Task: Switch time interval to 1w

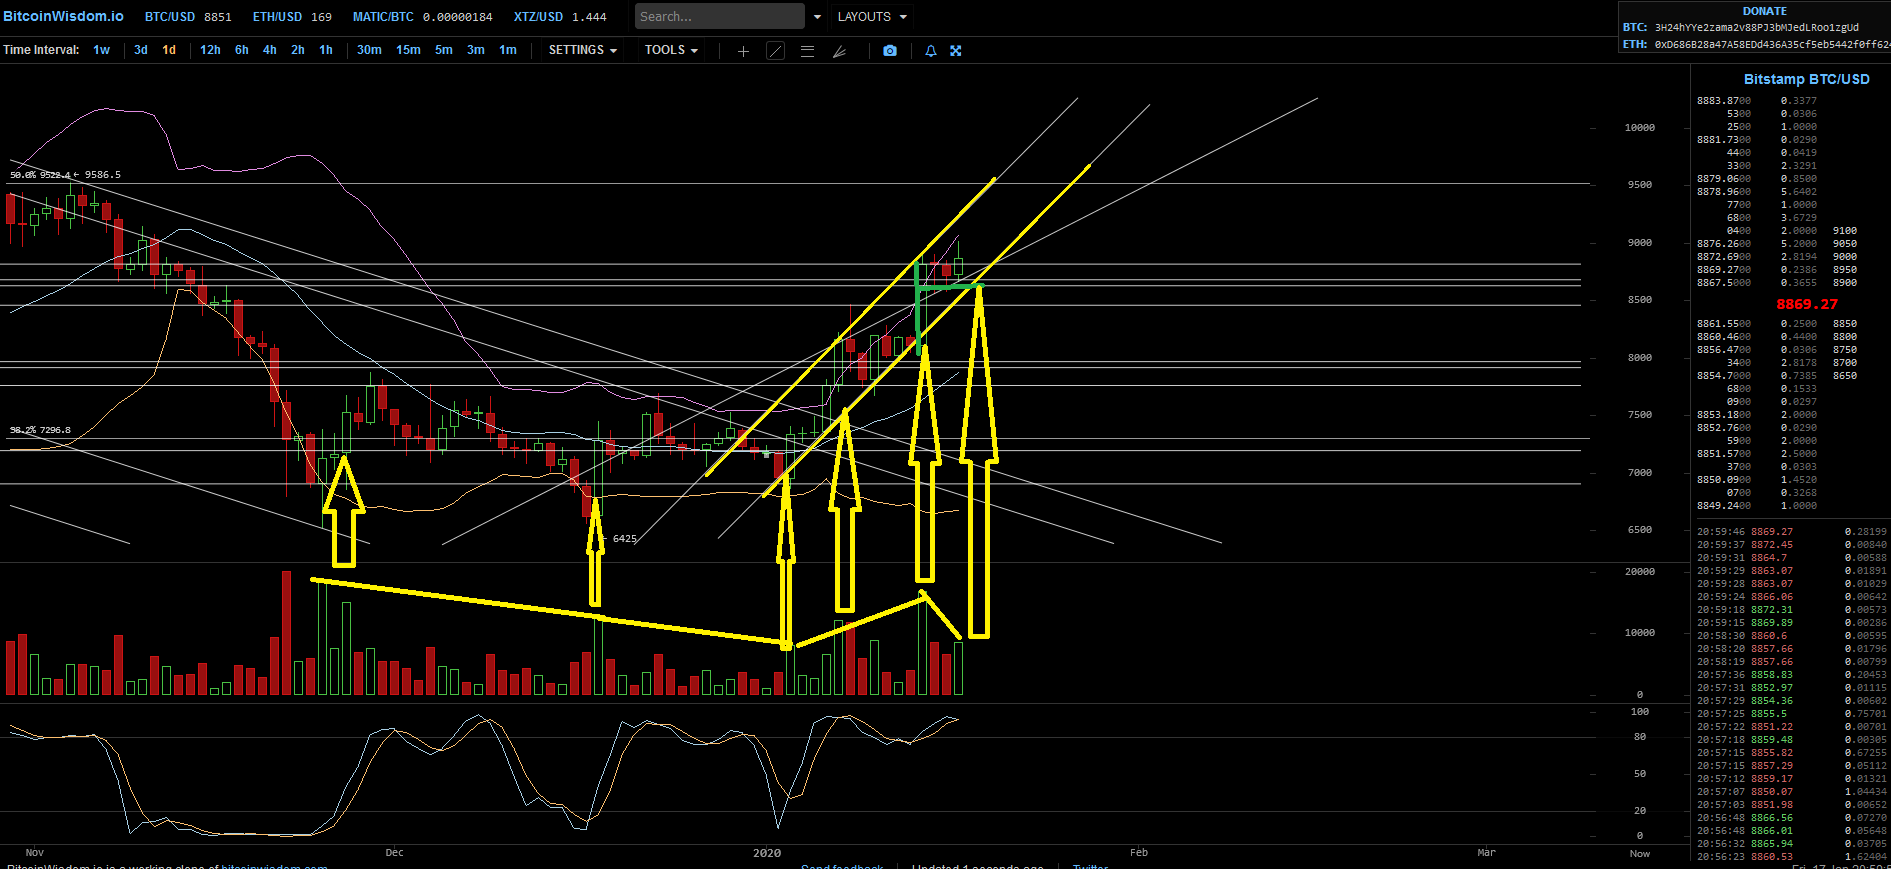Action: tap(102, 50)
